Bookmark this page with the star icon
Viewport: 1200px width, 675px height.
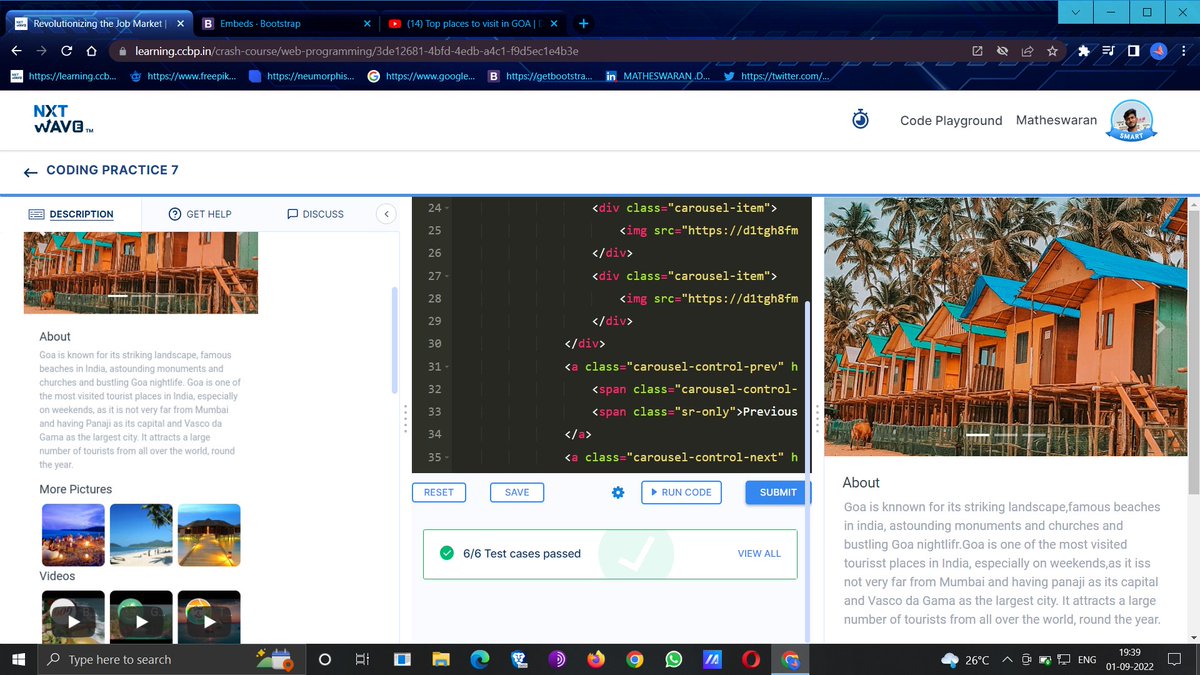(x=1052, y=51)
